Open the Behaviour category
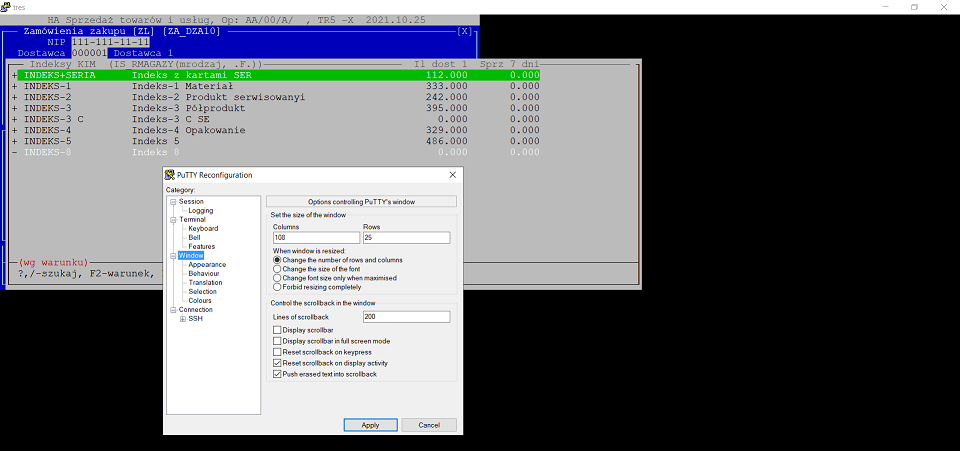960x451 pixels. [x=204, y=274]
